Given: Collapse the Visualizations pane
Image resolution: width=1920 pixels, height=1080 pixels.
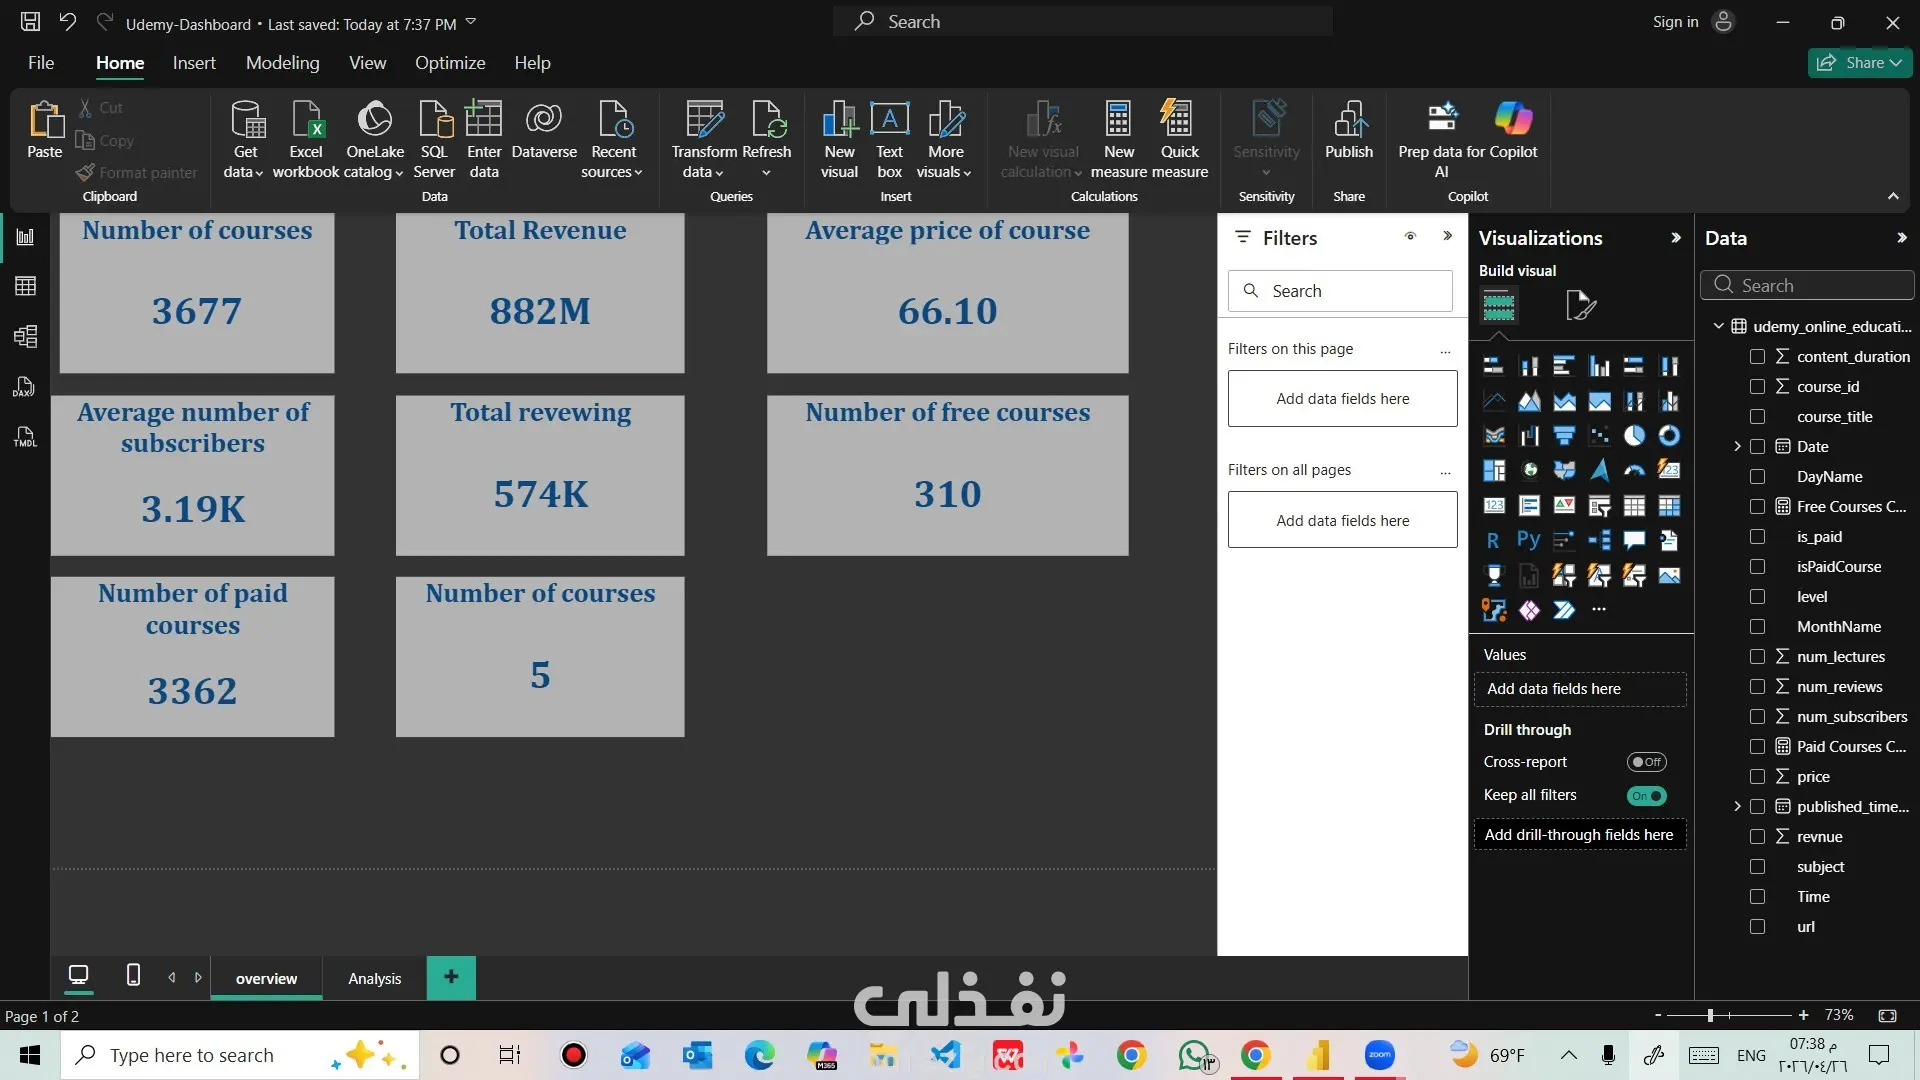Looking at the screenshot, I should point(1676,238).
